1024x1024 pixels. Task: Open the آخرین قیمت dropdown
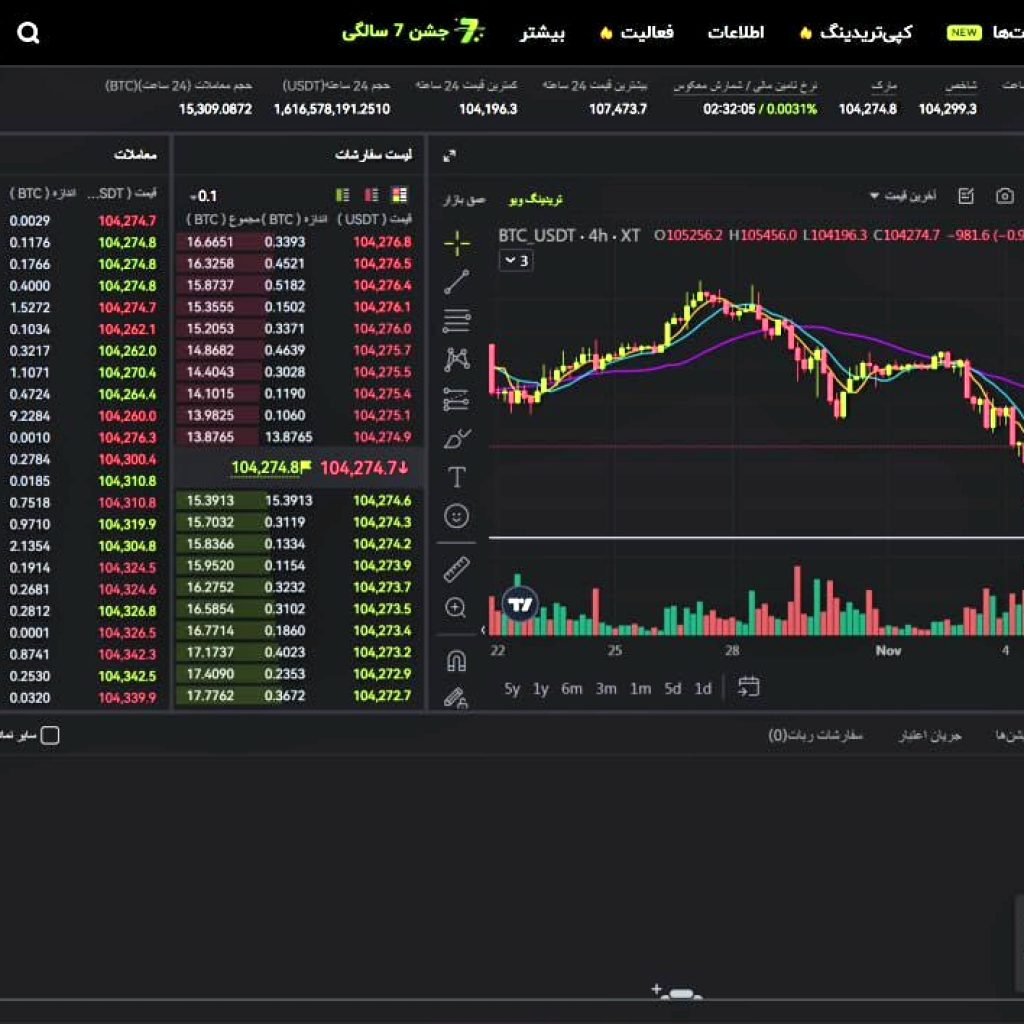click(903, 196)
